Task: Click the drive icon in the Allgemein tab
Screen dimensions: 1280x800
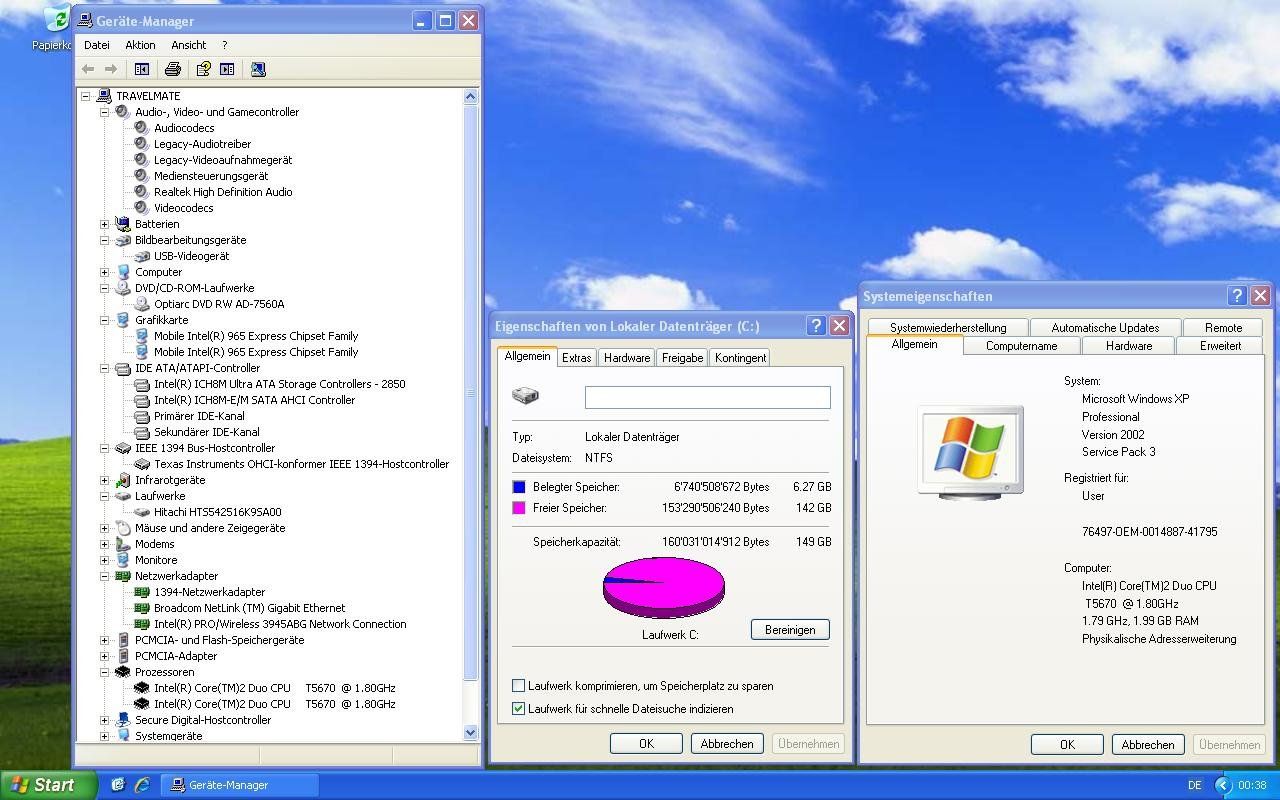Action: tap(525, 396)
